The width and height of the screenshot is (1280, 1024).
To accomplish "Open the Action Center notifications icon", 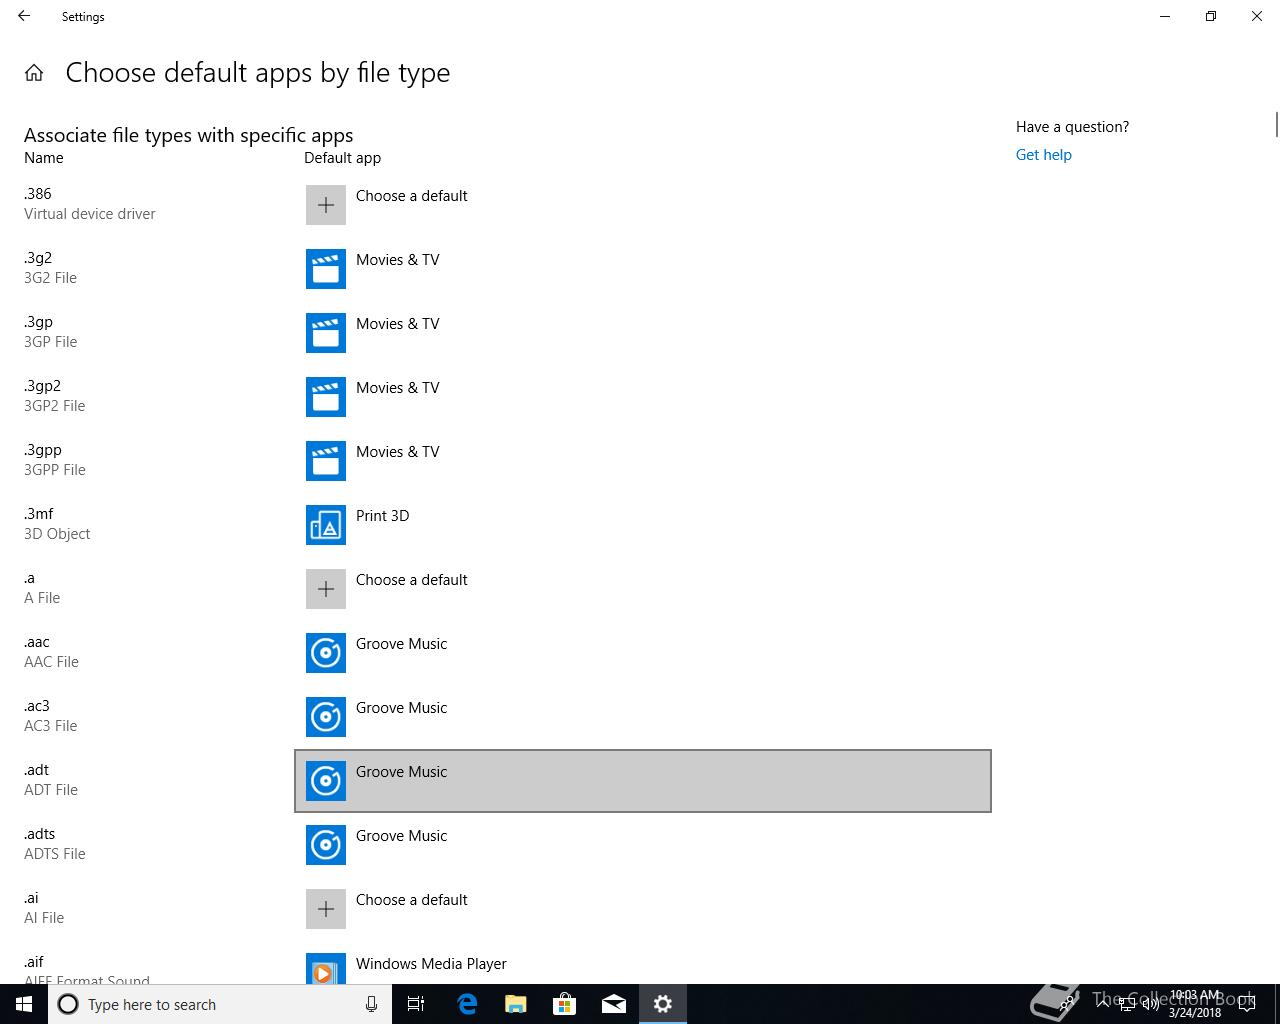I will 1247,1004.
